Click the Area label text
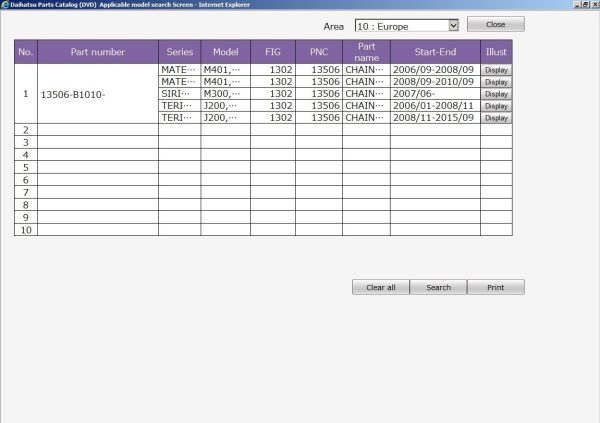This screenshot has height=423, width=600. pos(334,26)
